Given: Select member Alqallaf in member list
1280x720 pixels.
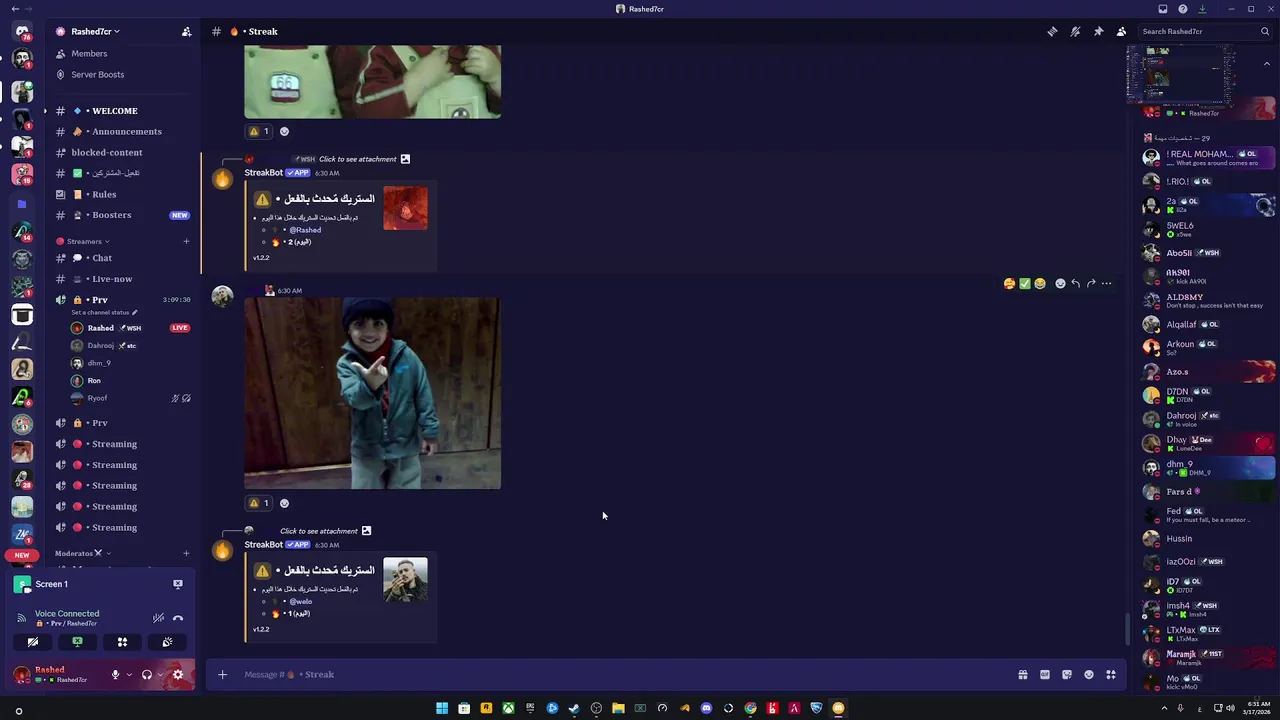Looking at the screenshot, I should (1208, 324).
